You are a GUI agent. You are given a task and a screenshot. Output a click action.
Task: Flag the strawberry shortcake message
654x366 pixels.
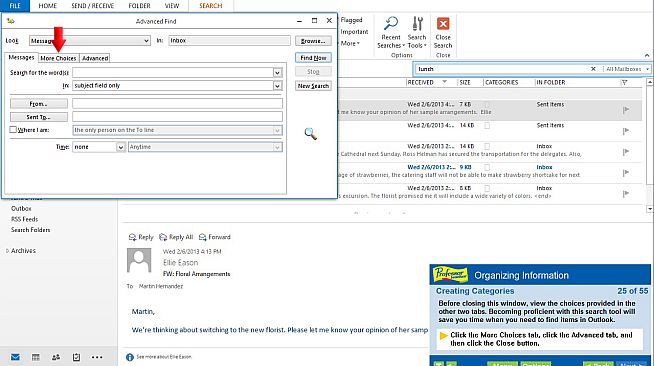(626, 173)
